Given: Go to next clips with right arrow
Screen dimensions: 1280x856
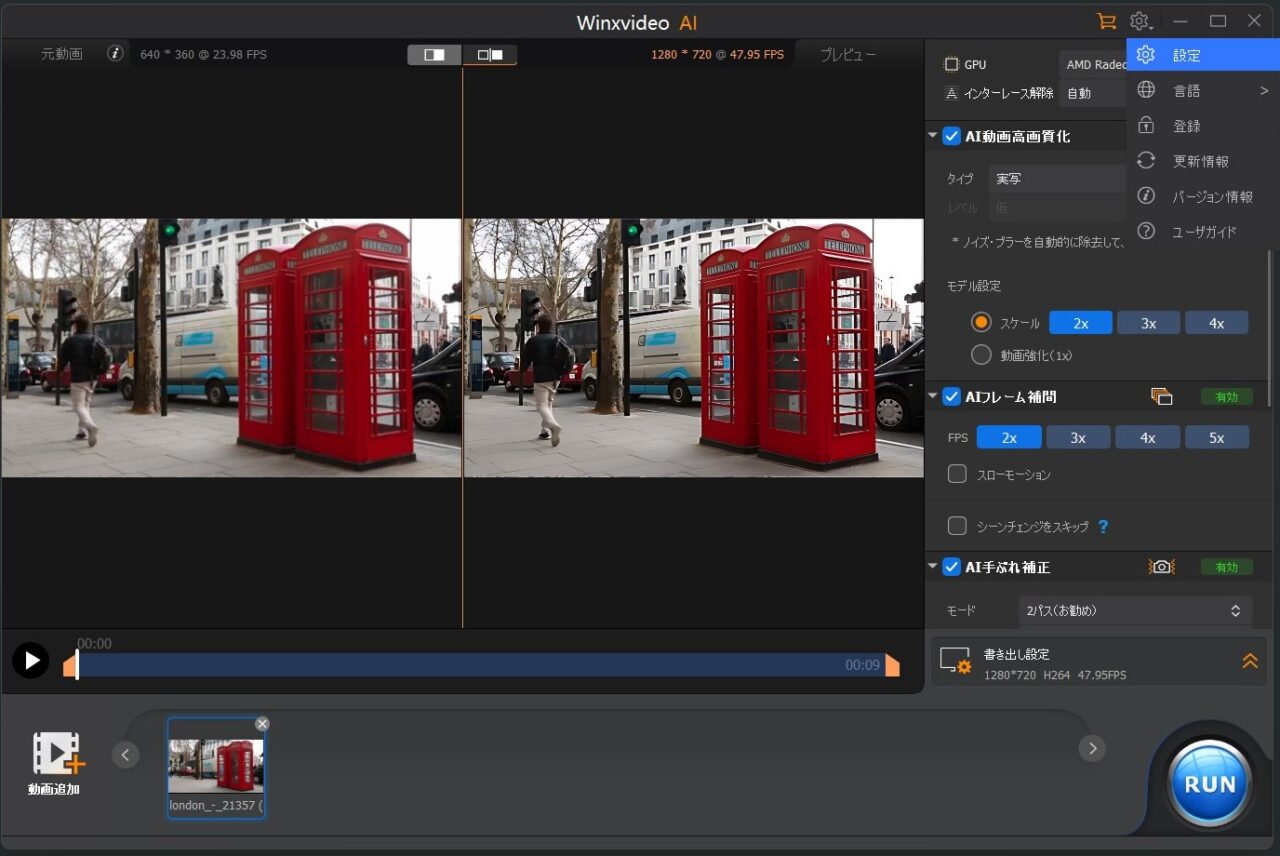Looking at the screenshot, I should click(1092, 748).
